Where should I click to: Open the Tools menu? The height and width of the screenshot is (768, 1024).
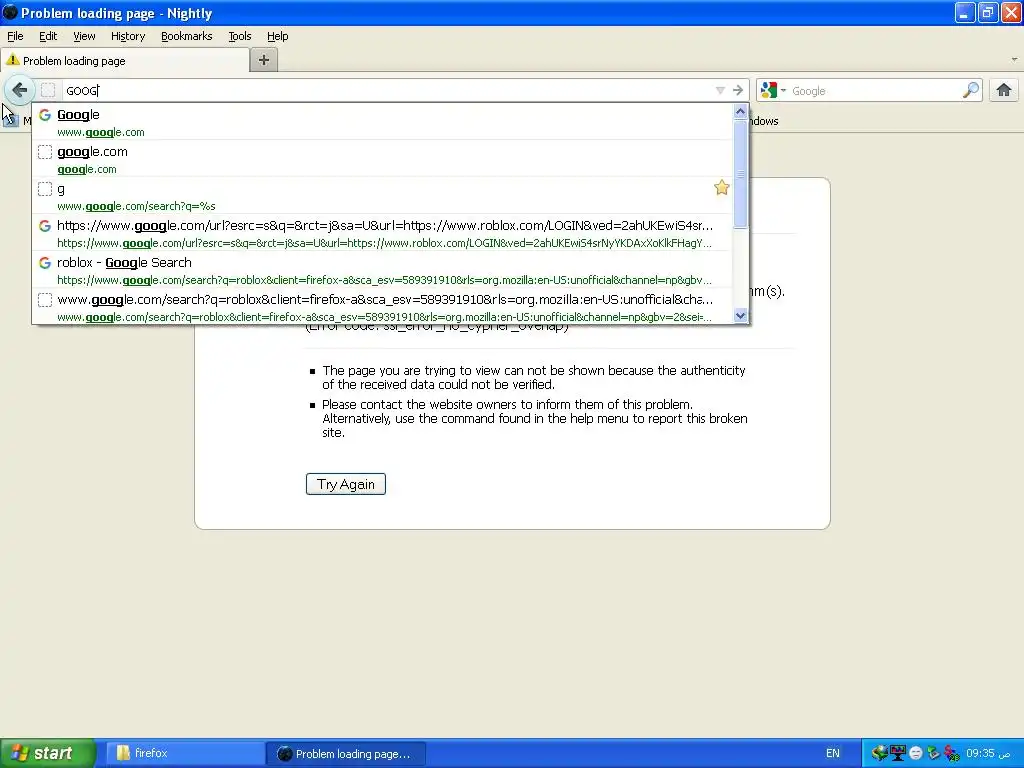(x=240, y=36)
